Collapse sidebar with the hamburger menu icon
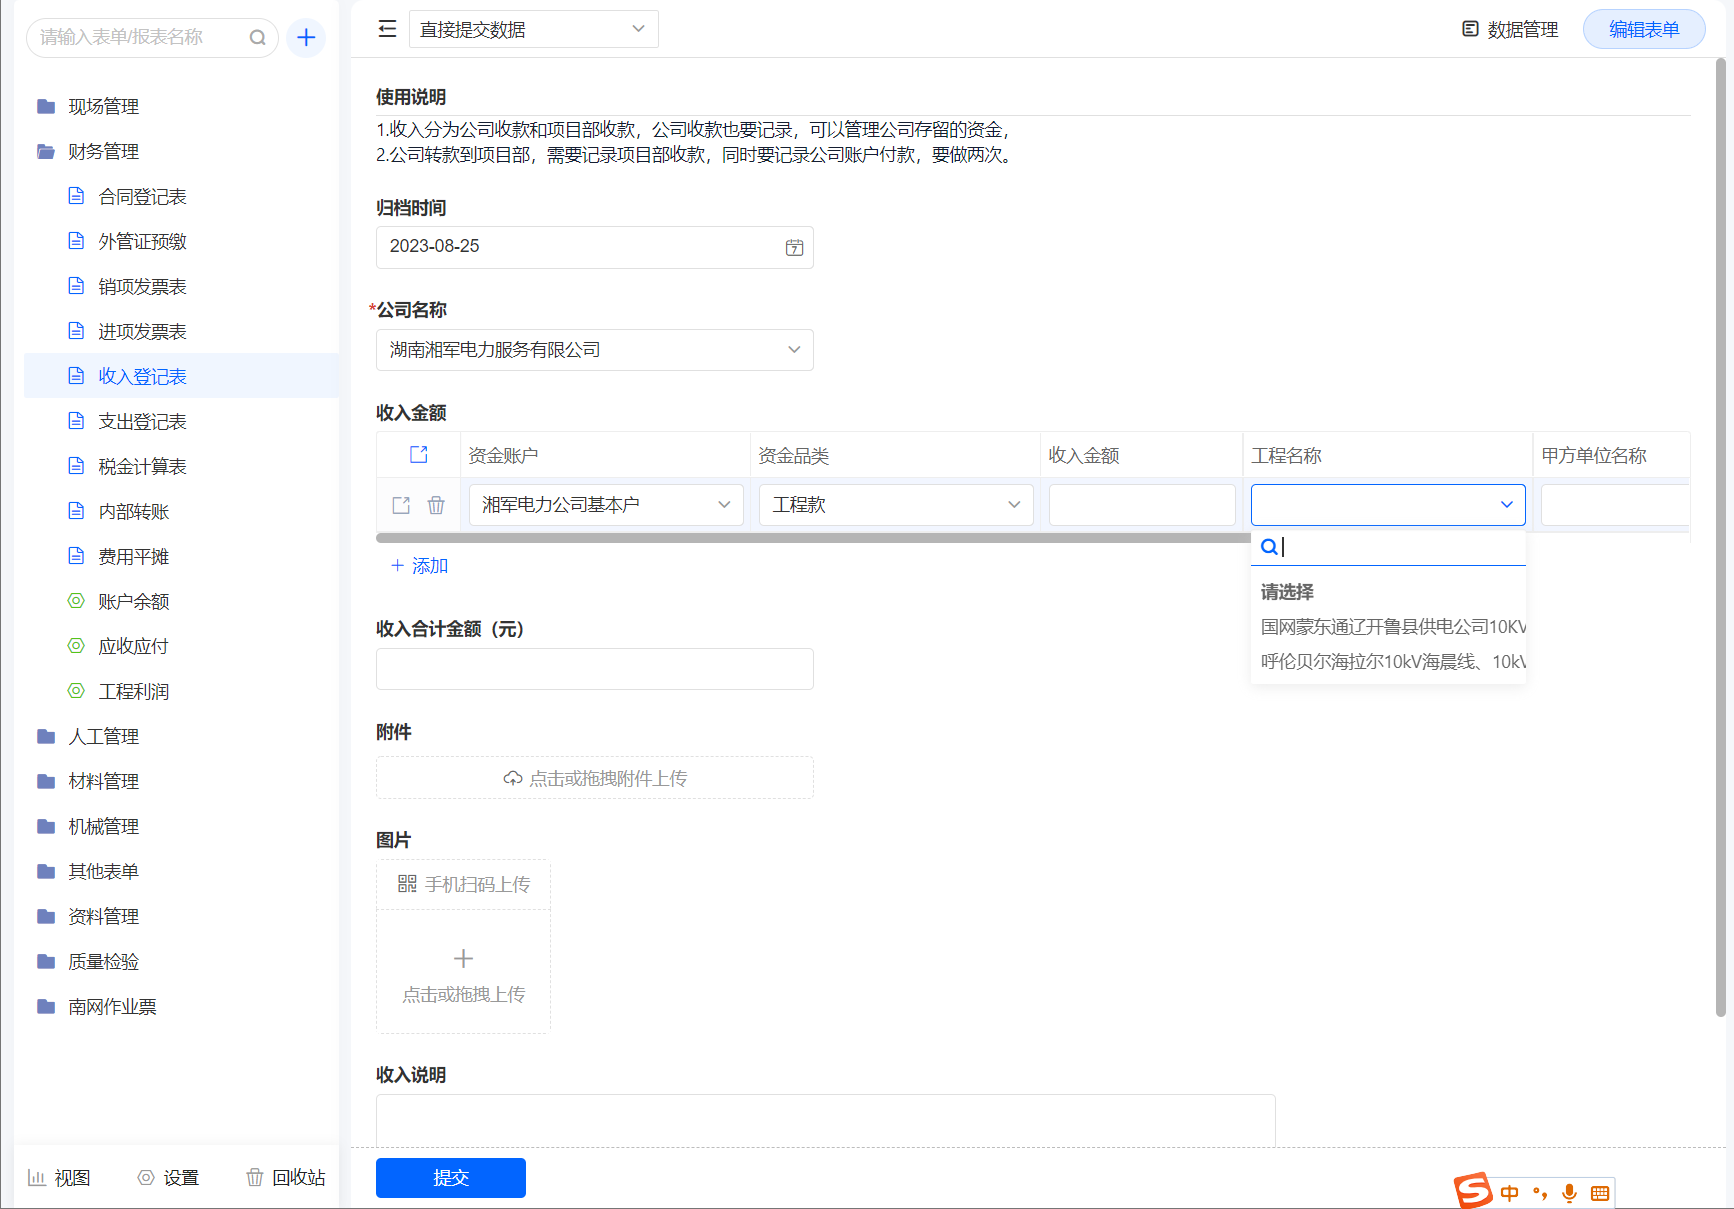1734x1209 pixels. pos(387,29)
